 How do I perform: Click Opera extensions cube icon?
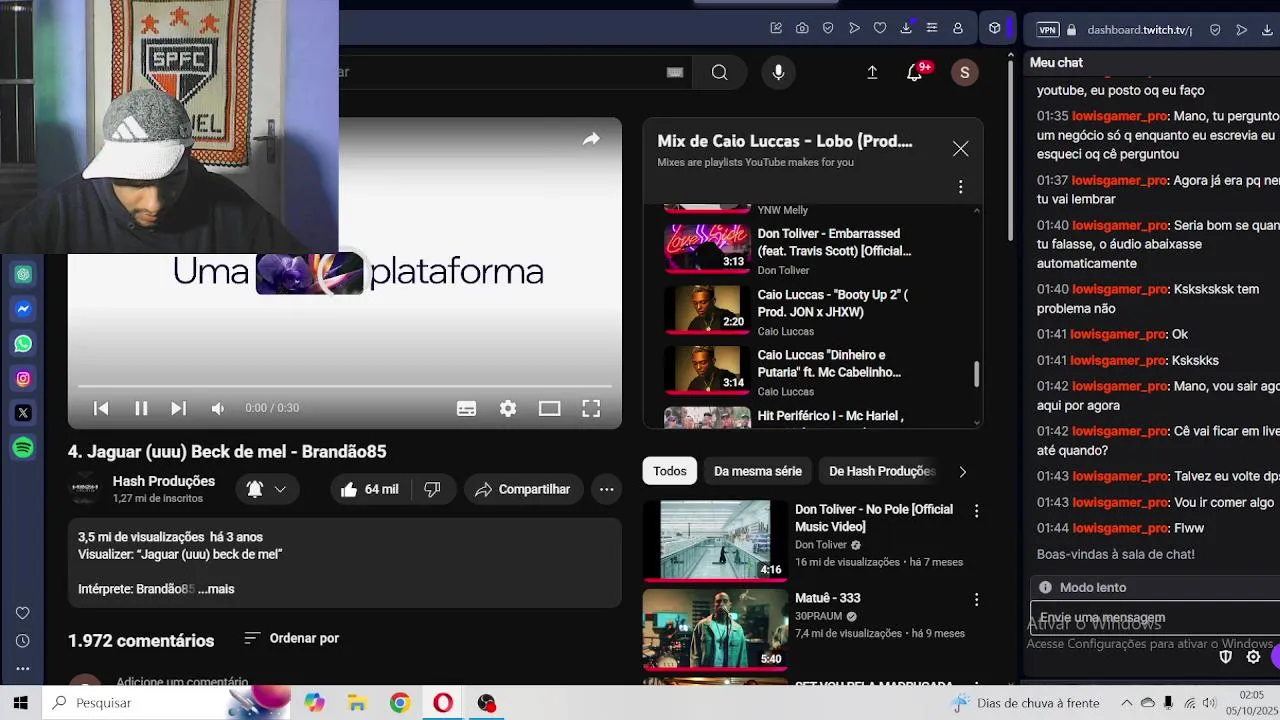994,28
